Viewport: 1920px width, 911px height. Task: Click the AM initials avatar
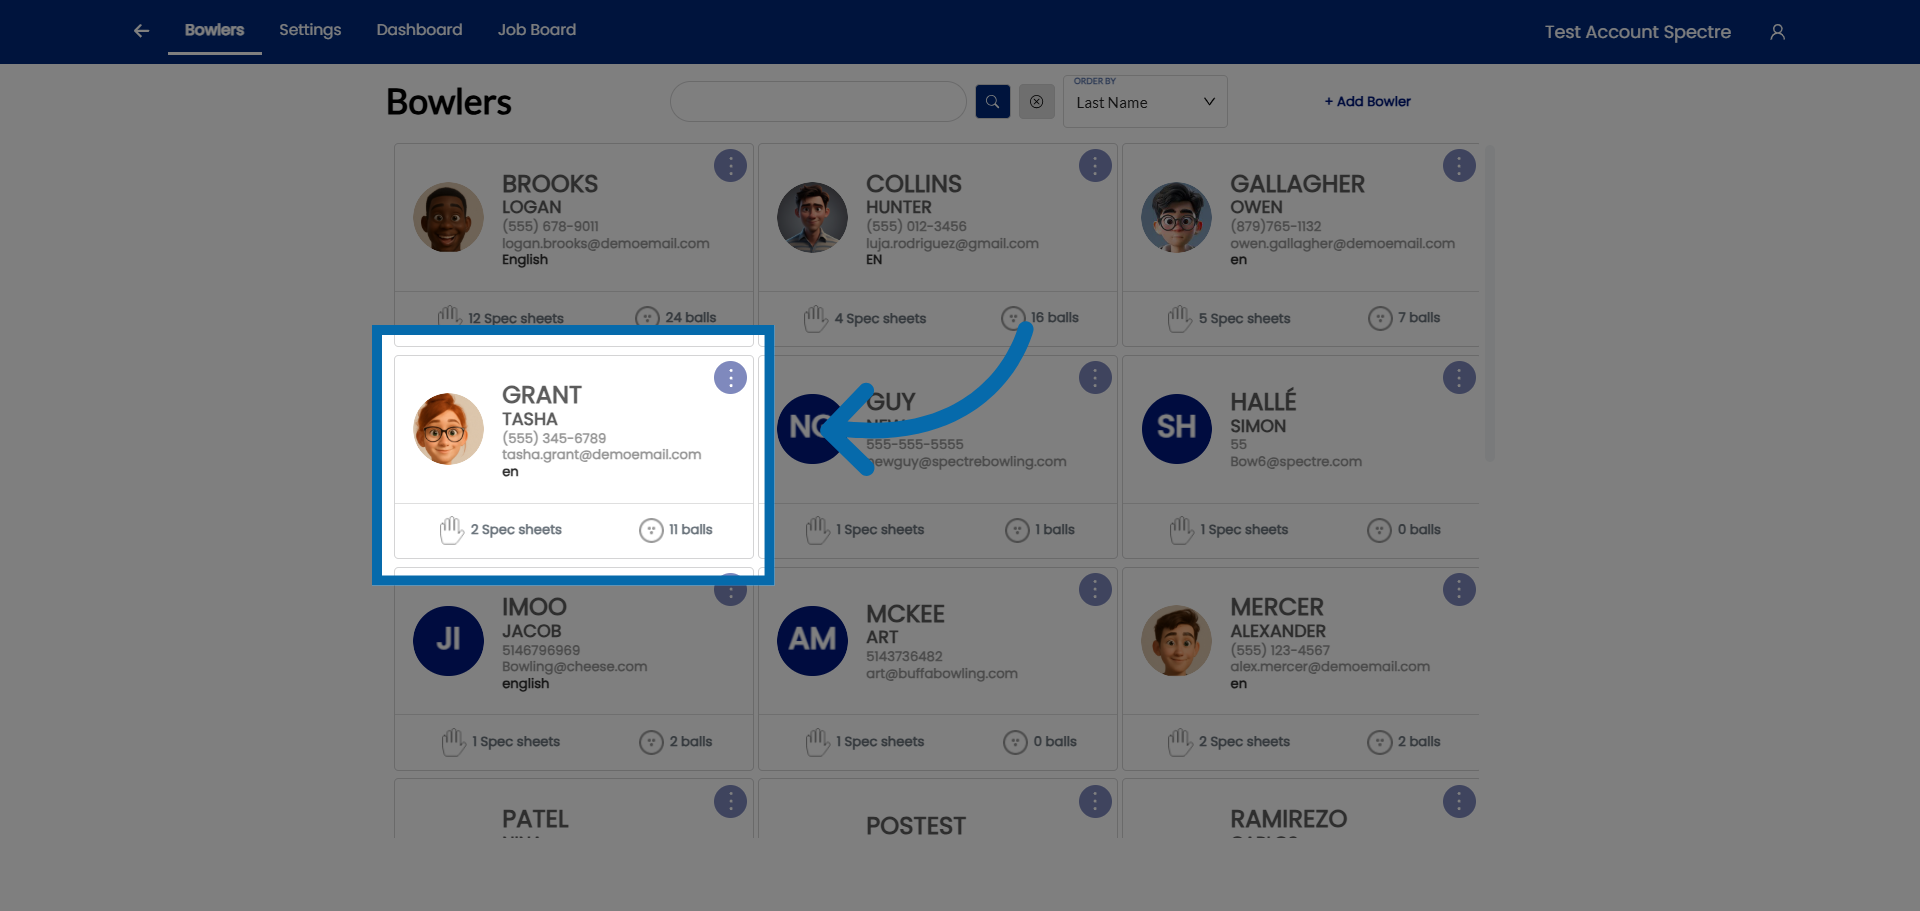pos(812,641)
